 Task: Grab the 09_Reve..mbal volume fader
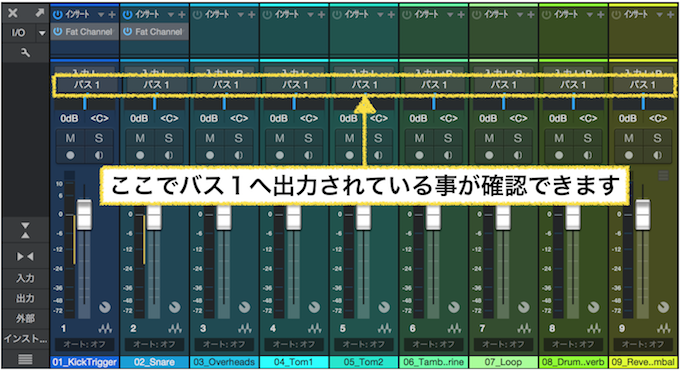tap(643, 214)
